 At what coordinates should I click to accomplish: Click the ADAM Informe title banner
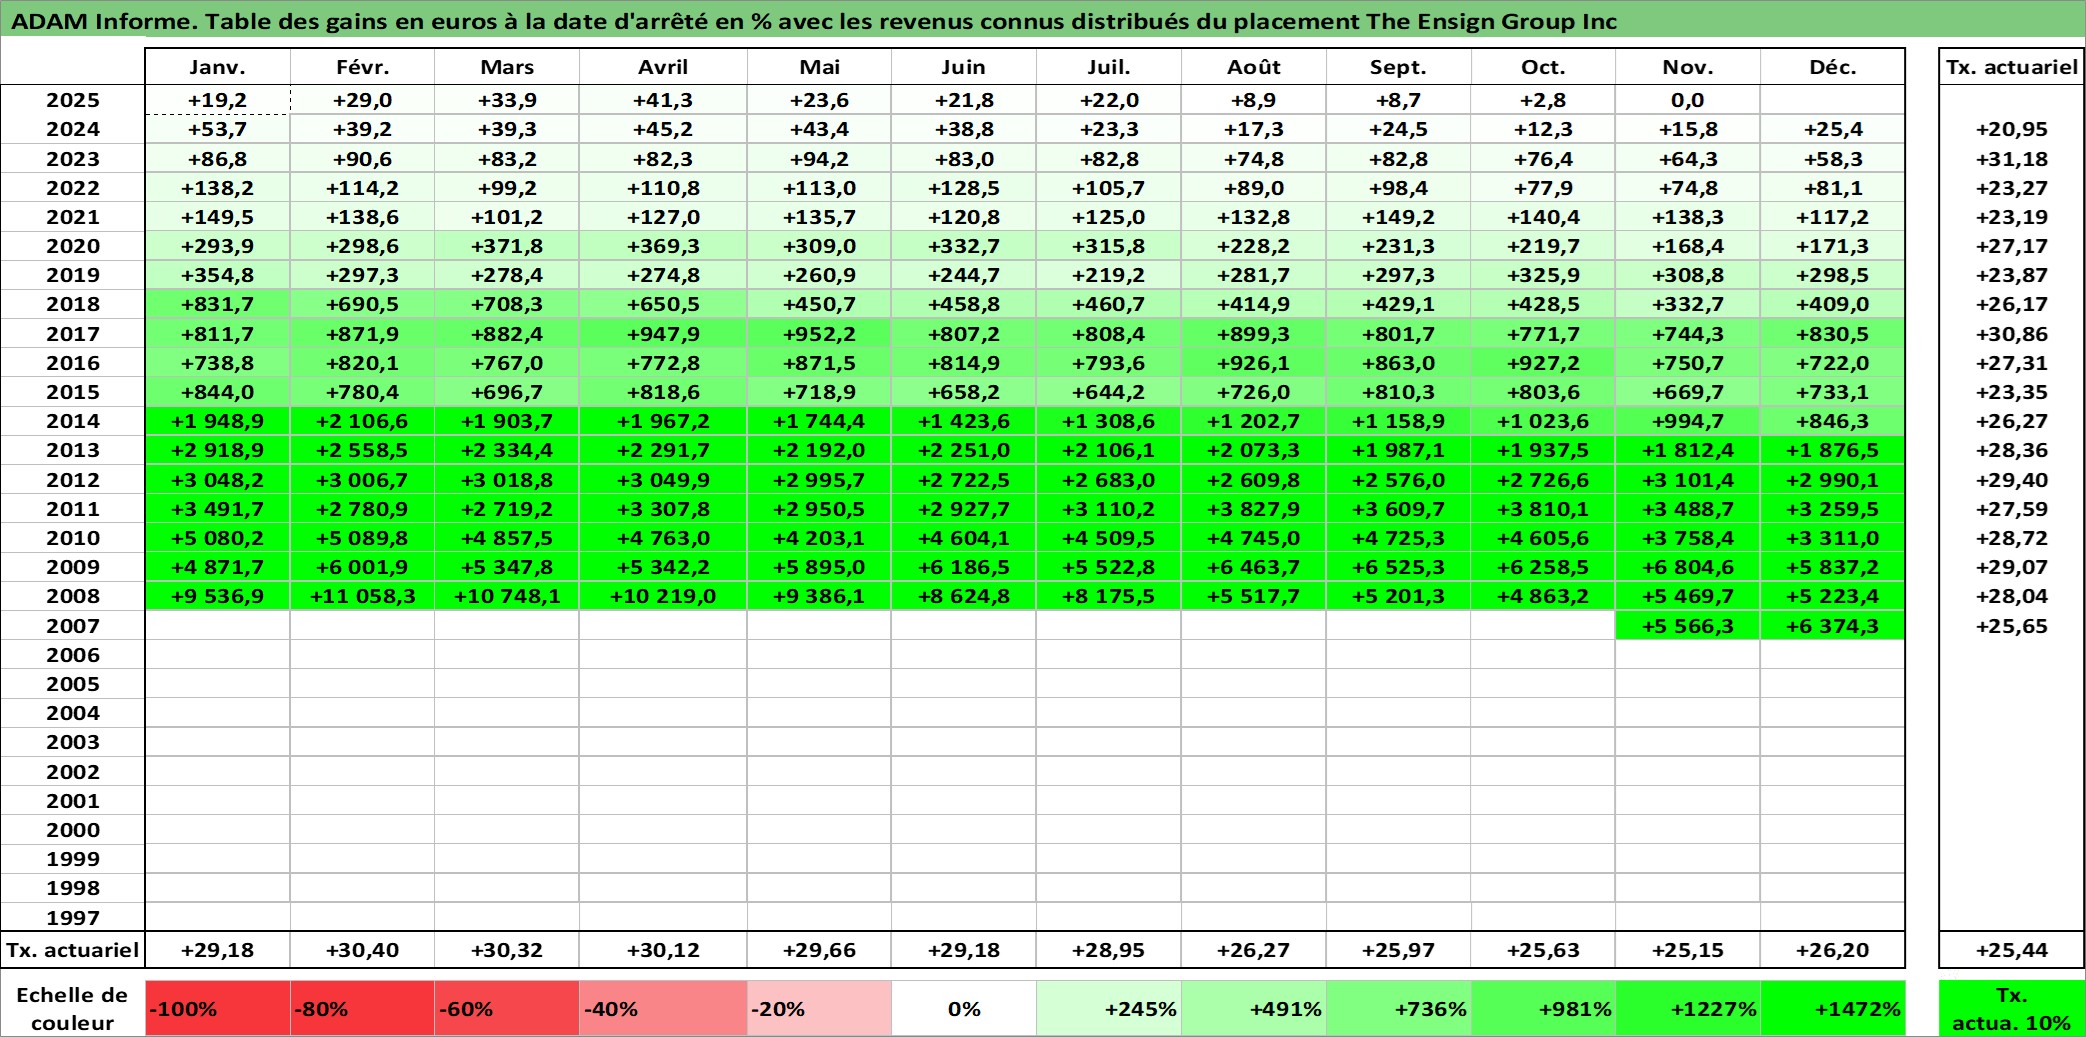tap(1043, 21)
